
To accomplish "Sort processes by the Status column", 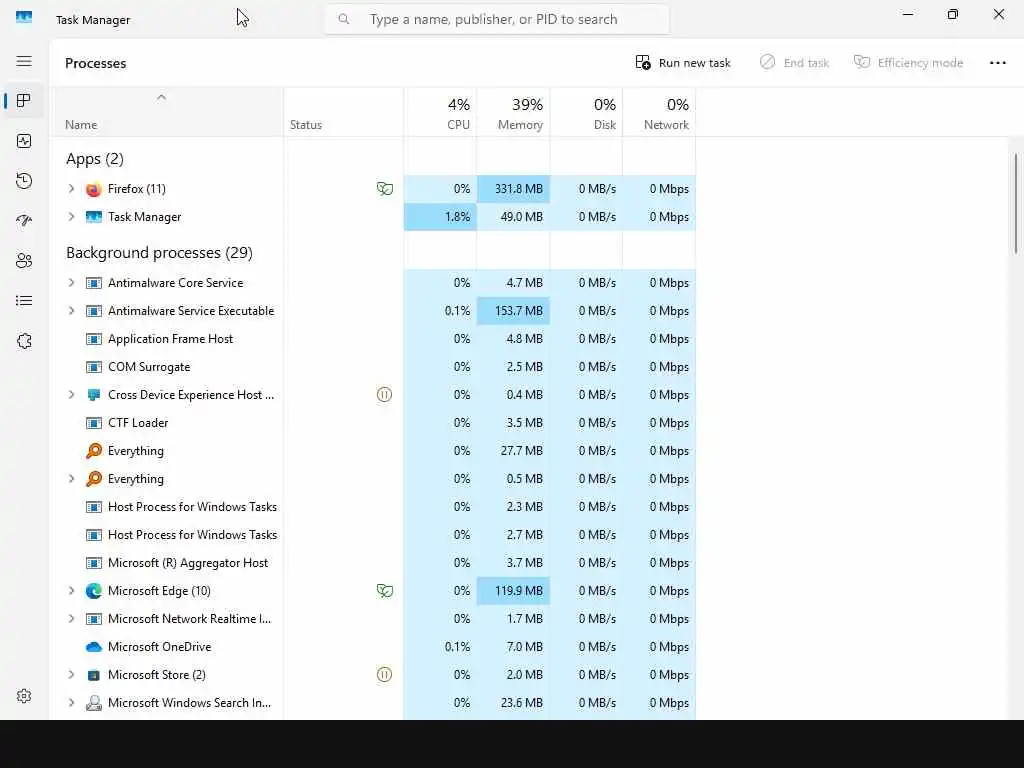I will pyautogui.click(x=344, y=112).
